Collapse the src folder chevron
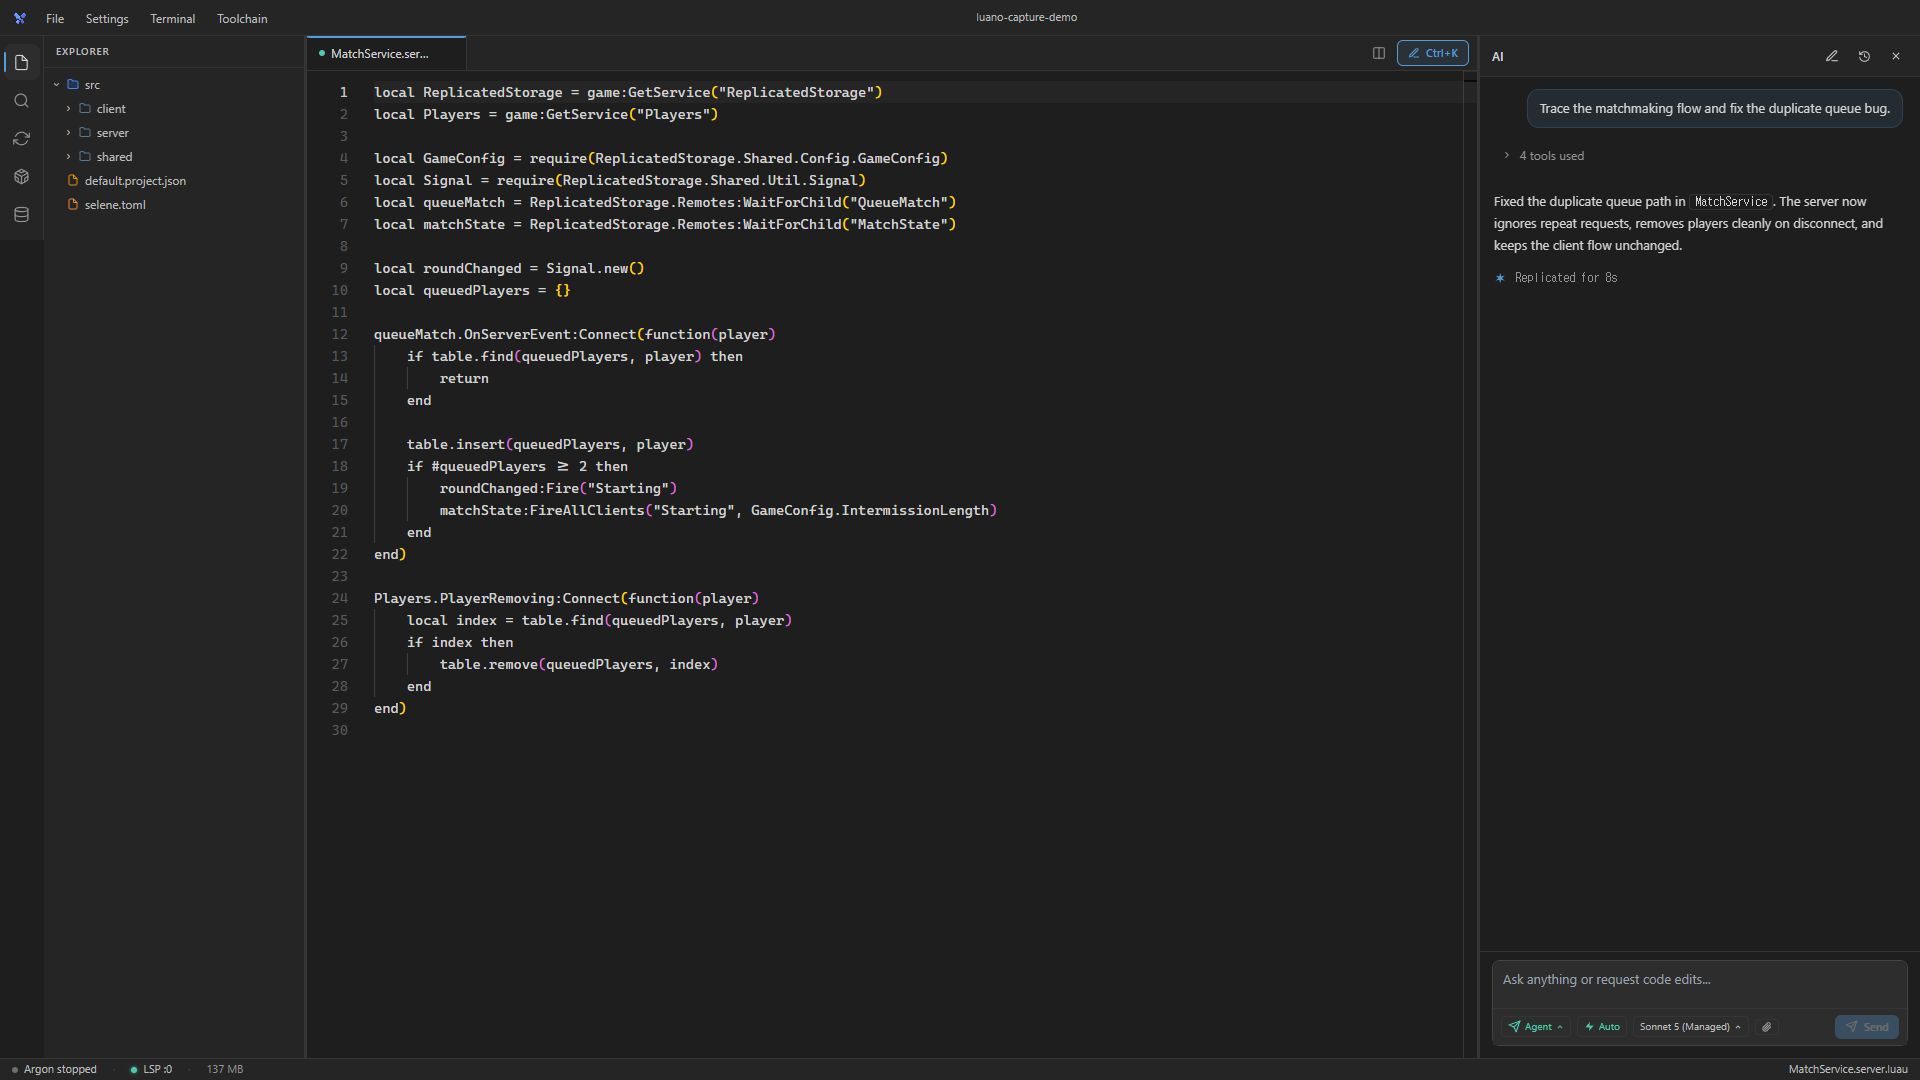The height and width of the screenshot is (1080, 1920). [57, 85]
